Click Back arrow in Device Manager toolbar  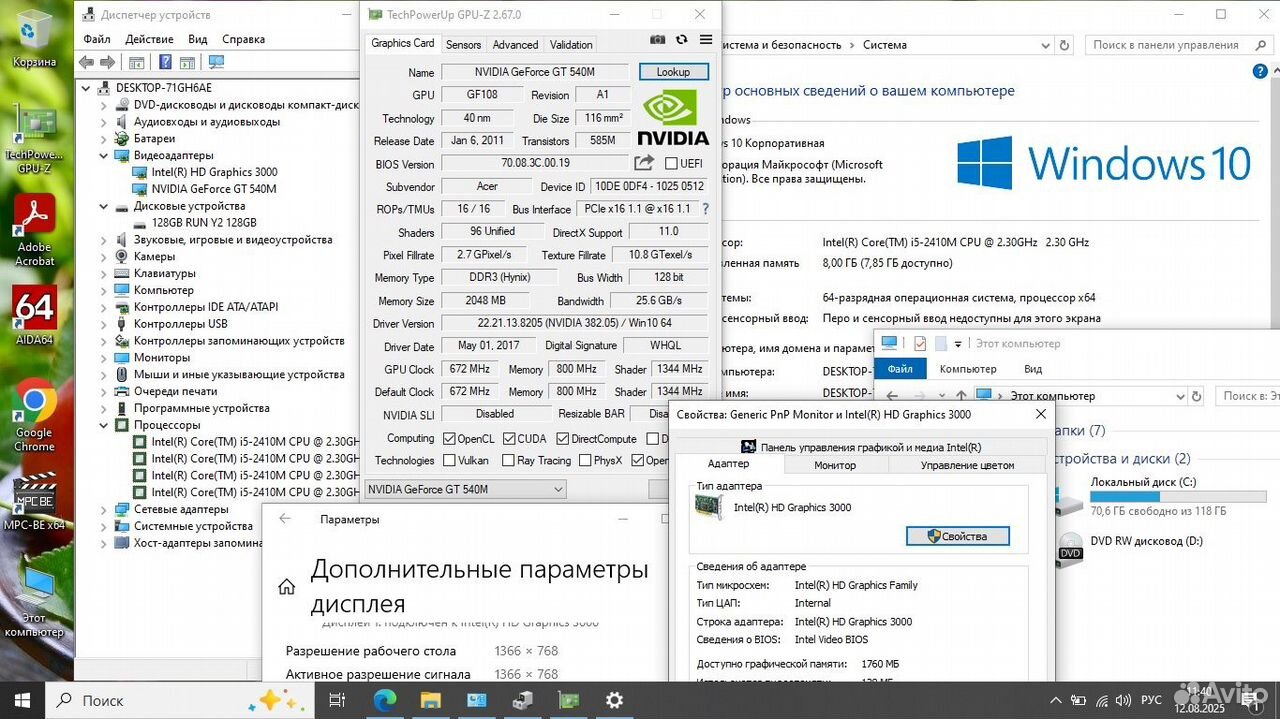pos(86,62)
